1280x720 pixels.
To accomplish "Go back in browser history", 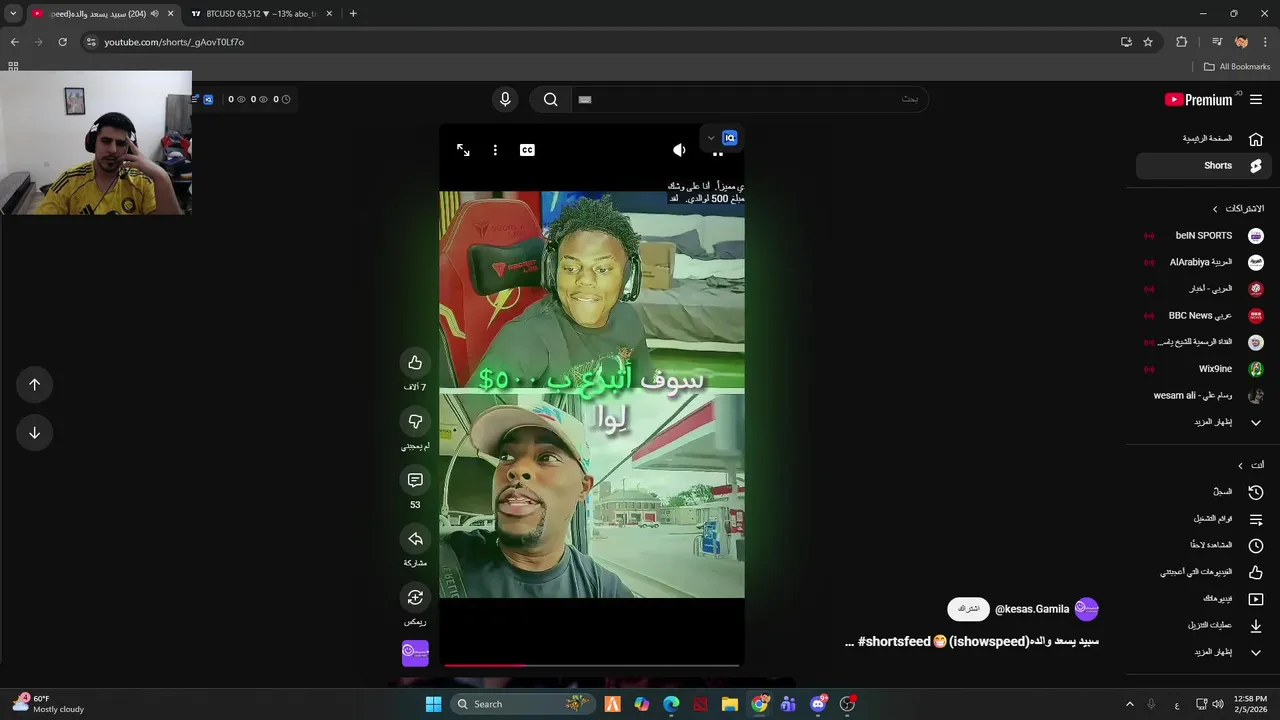I will click(14, 42).
